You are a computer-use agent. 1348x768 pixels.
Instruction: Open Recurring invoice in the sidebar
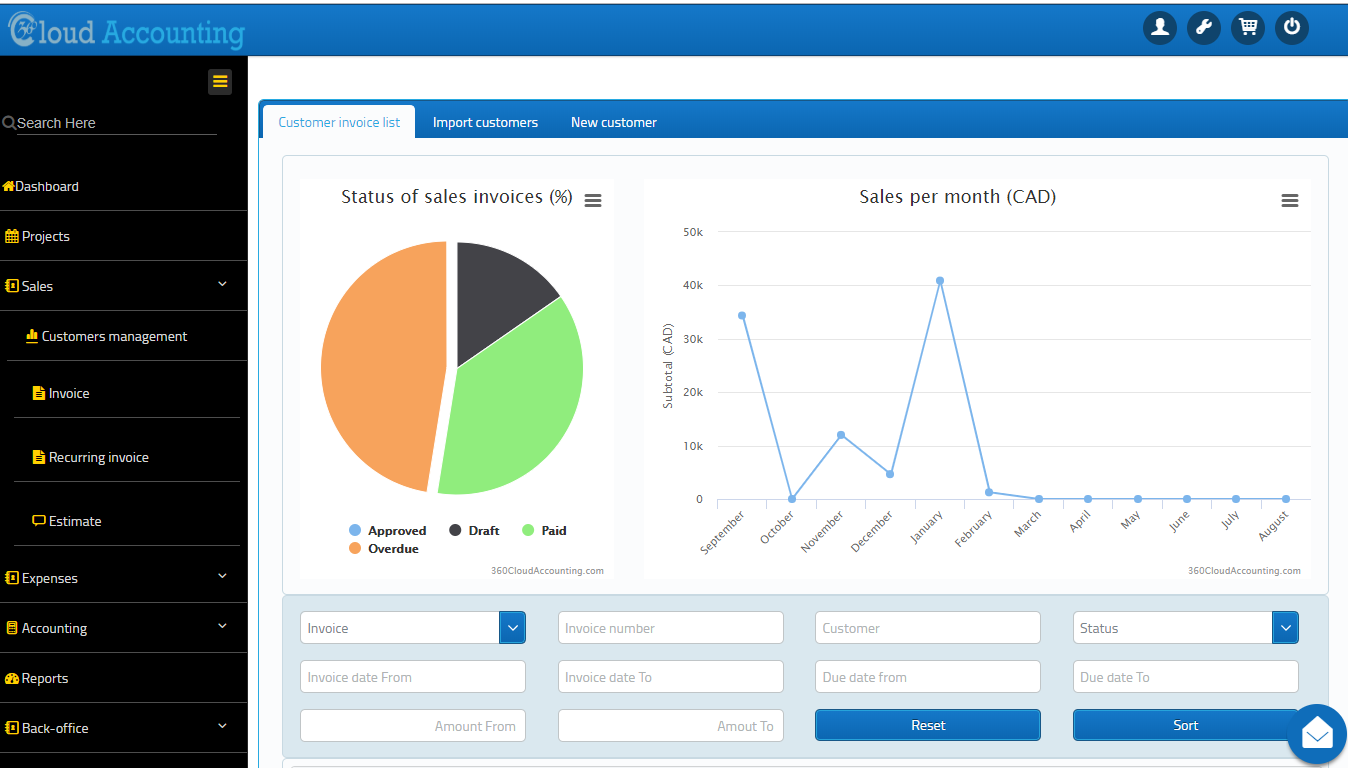point(91,457)
